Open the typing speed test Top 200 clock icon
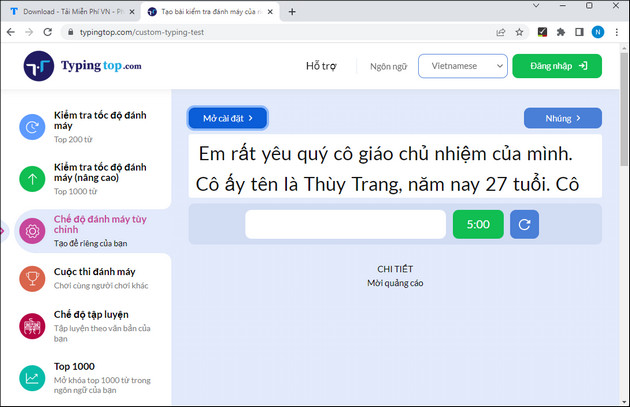Viewport: 630px width, 407px height. (x=32, y=127)
